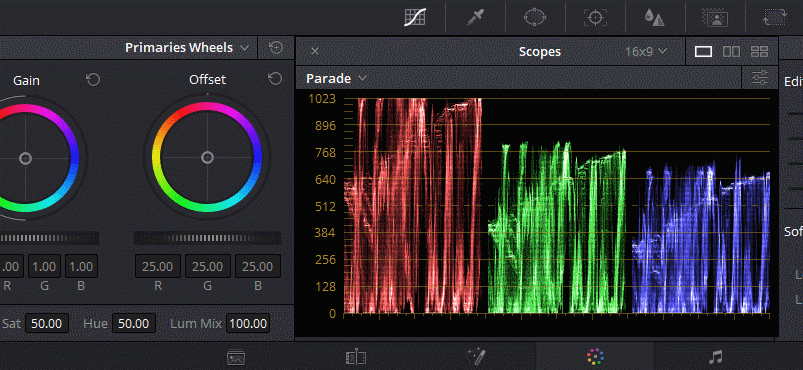Image resolution: width=803 pixels, height=370 pixels.
Task: Open the Curves palette
Action: click(x=415, y=18)
